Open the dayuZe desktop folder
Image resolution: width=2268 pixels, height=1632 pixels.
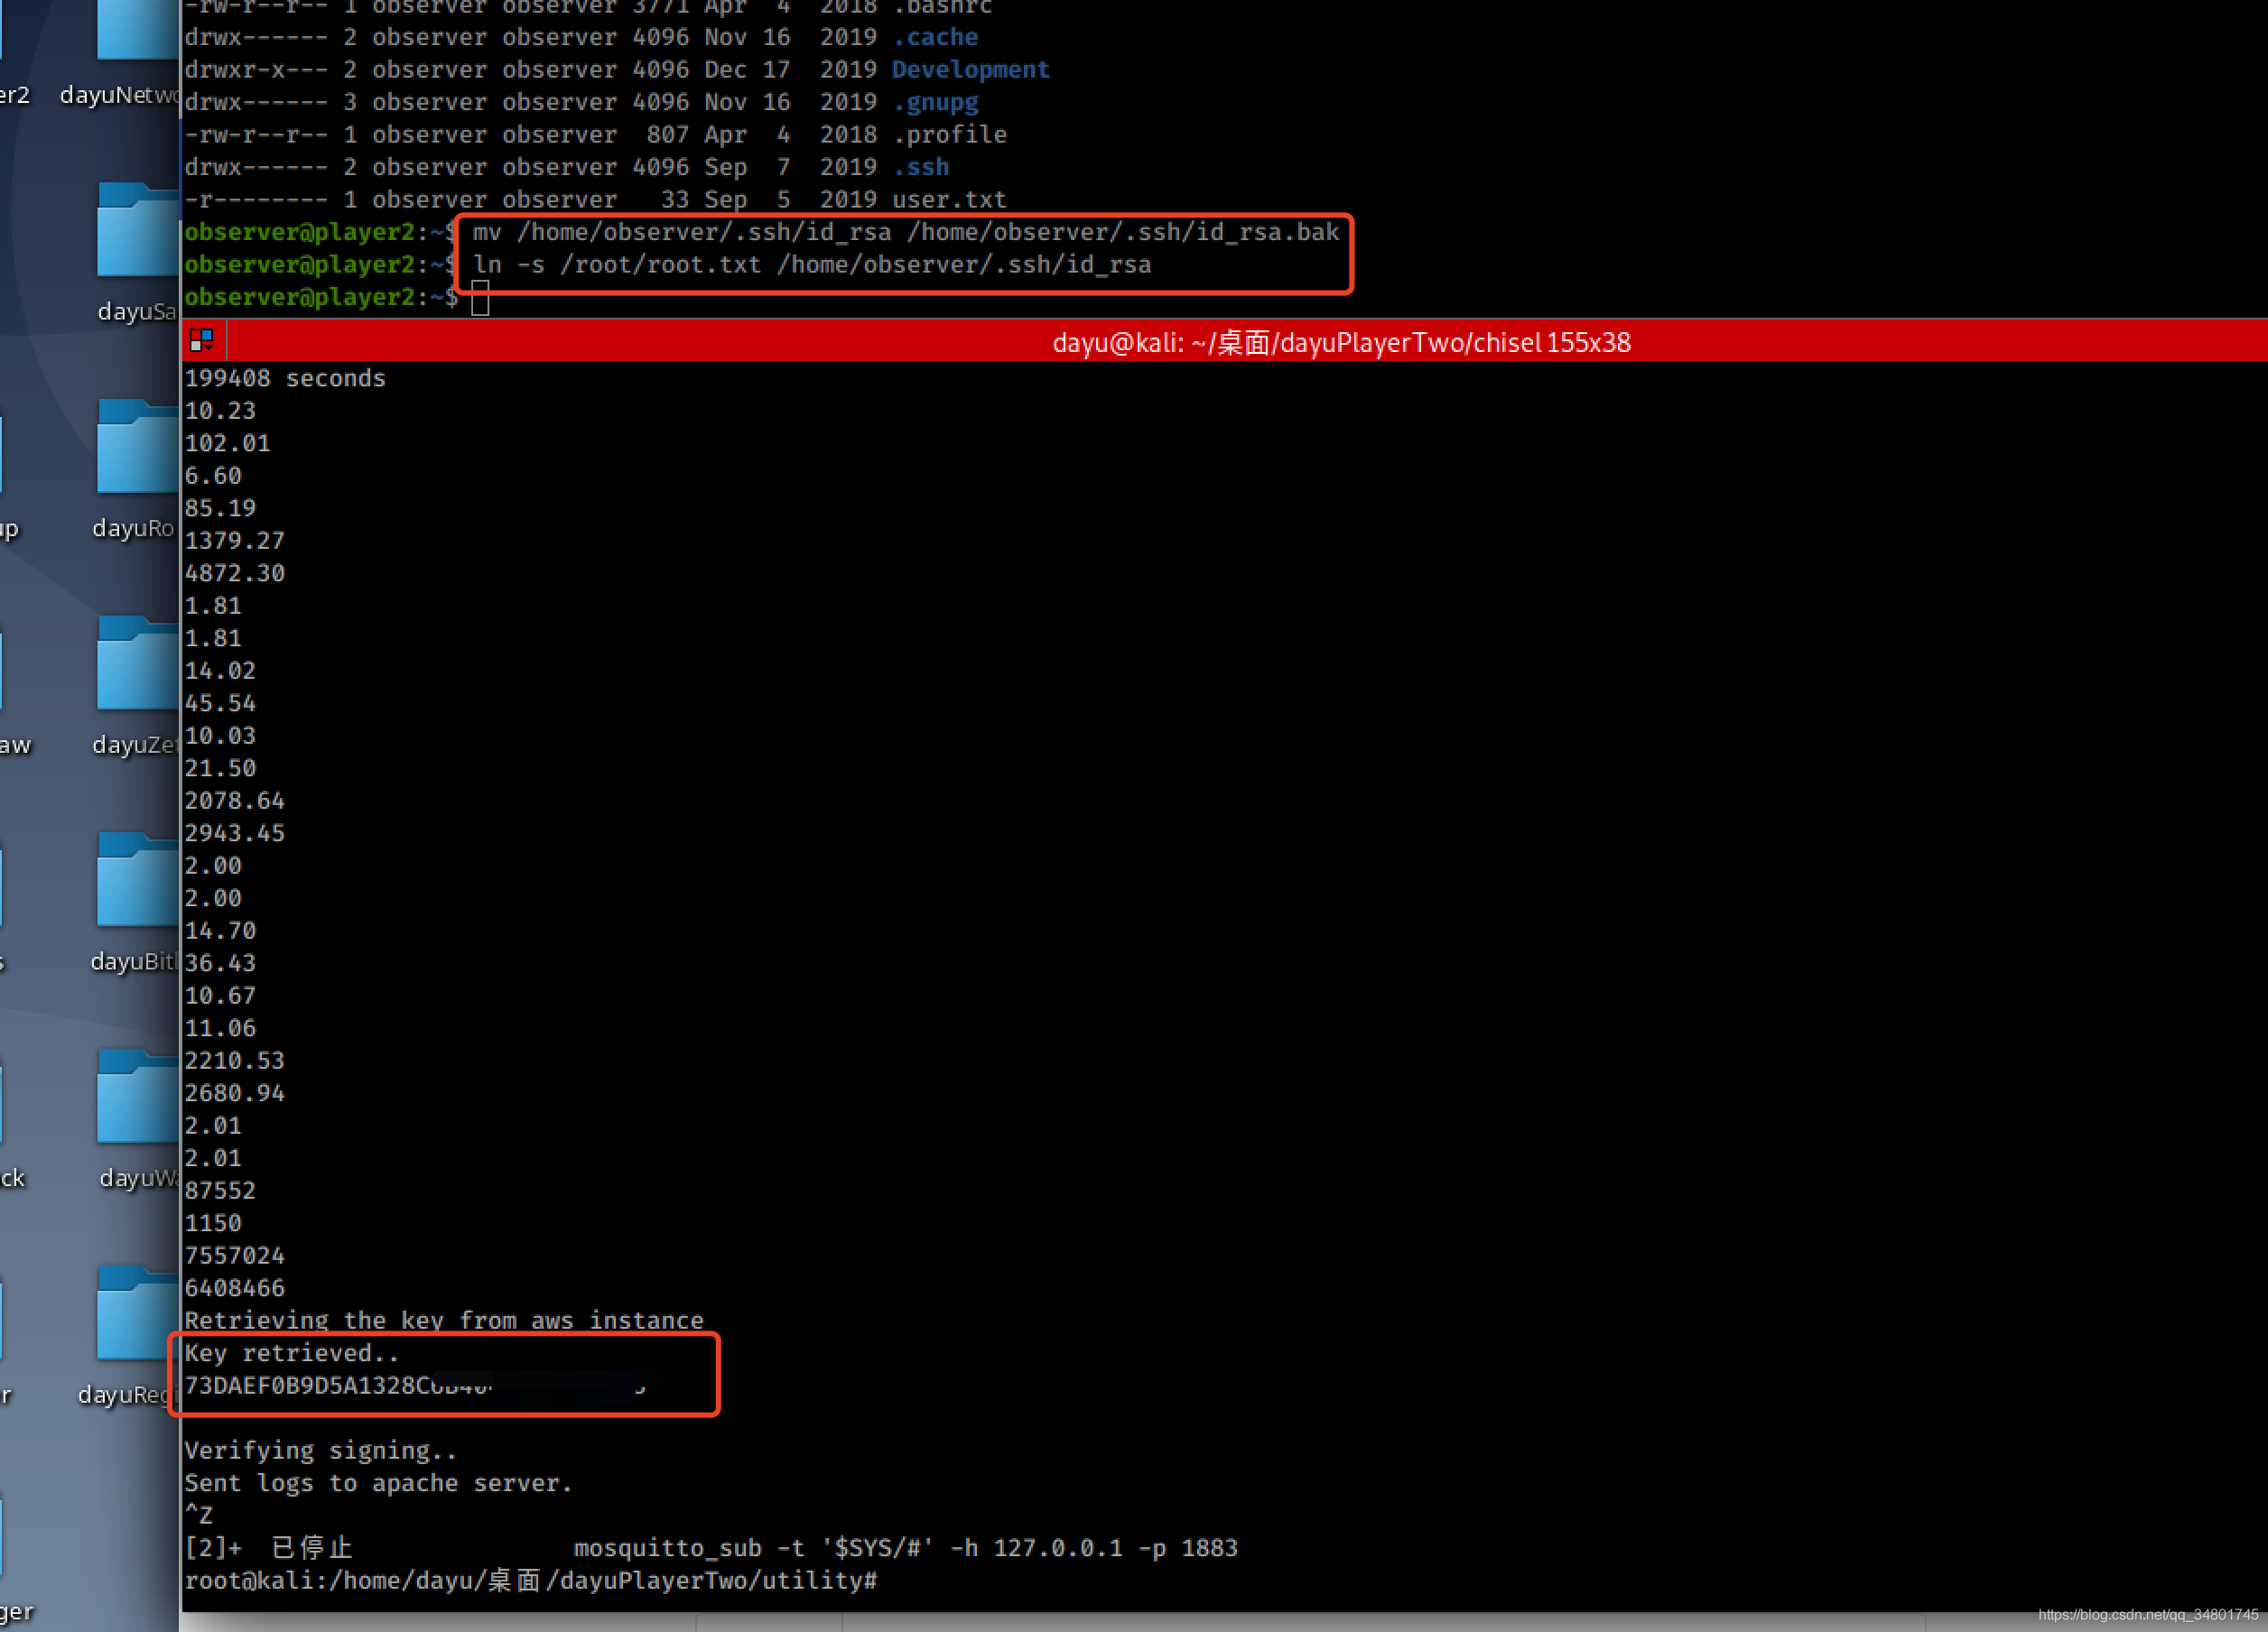pyautogui.click(x=137, y=665)
